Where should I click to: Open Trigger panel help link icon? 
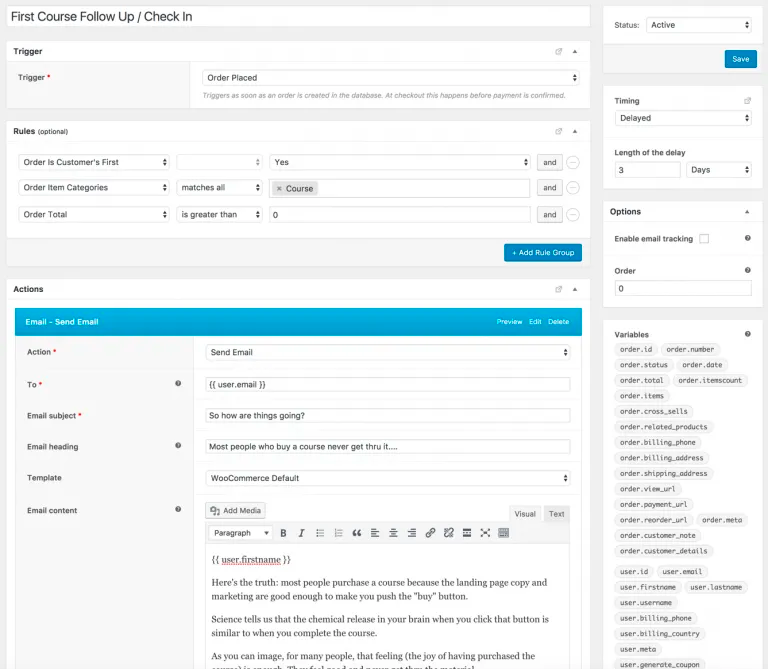coord(558,51)
